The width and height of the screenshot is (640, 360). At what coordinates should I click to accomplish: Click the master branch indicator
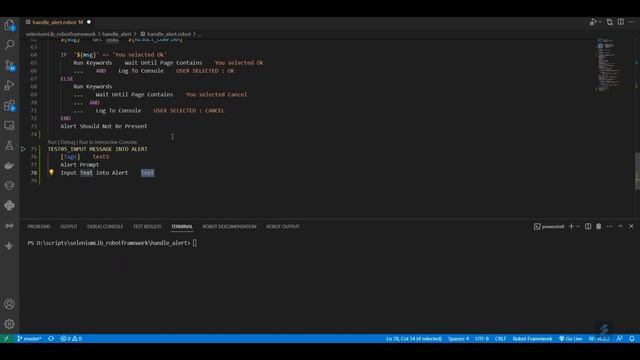tap(29, 339)
